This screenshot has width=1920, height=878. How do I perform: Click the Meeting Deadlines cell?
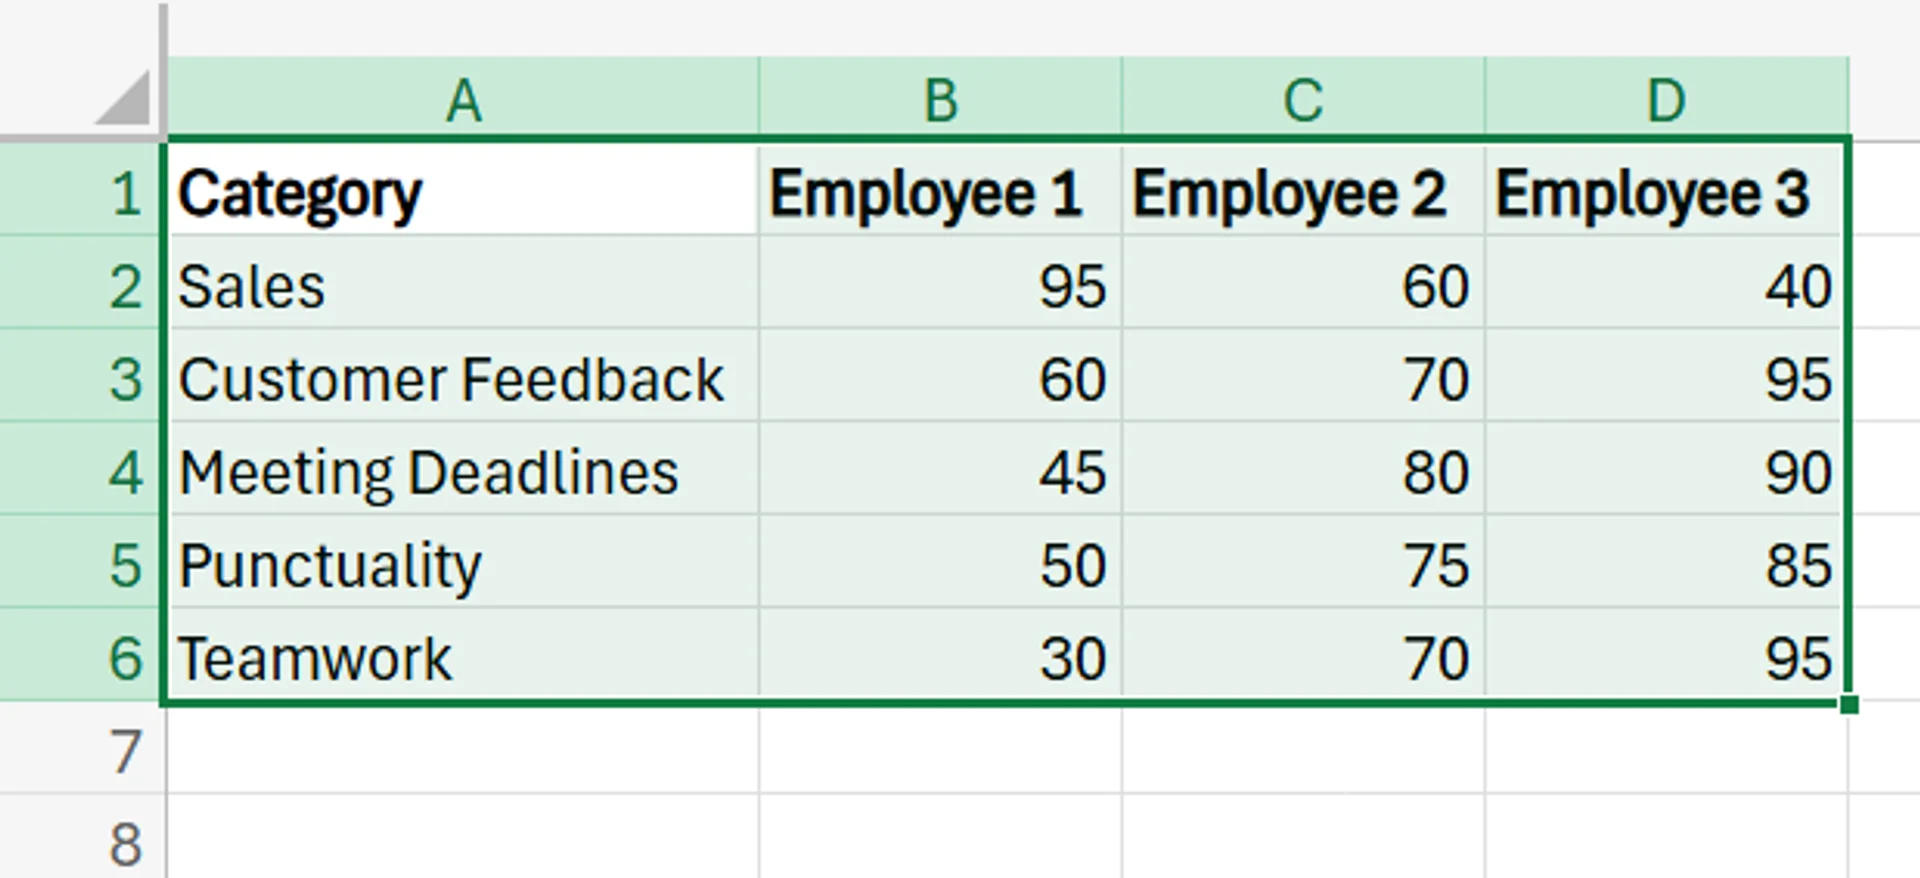pos(465,472)
